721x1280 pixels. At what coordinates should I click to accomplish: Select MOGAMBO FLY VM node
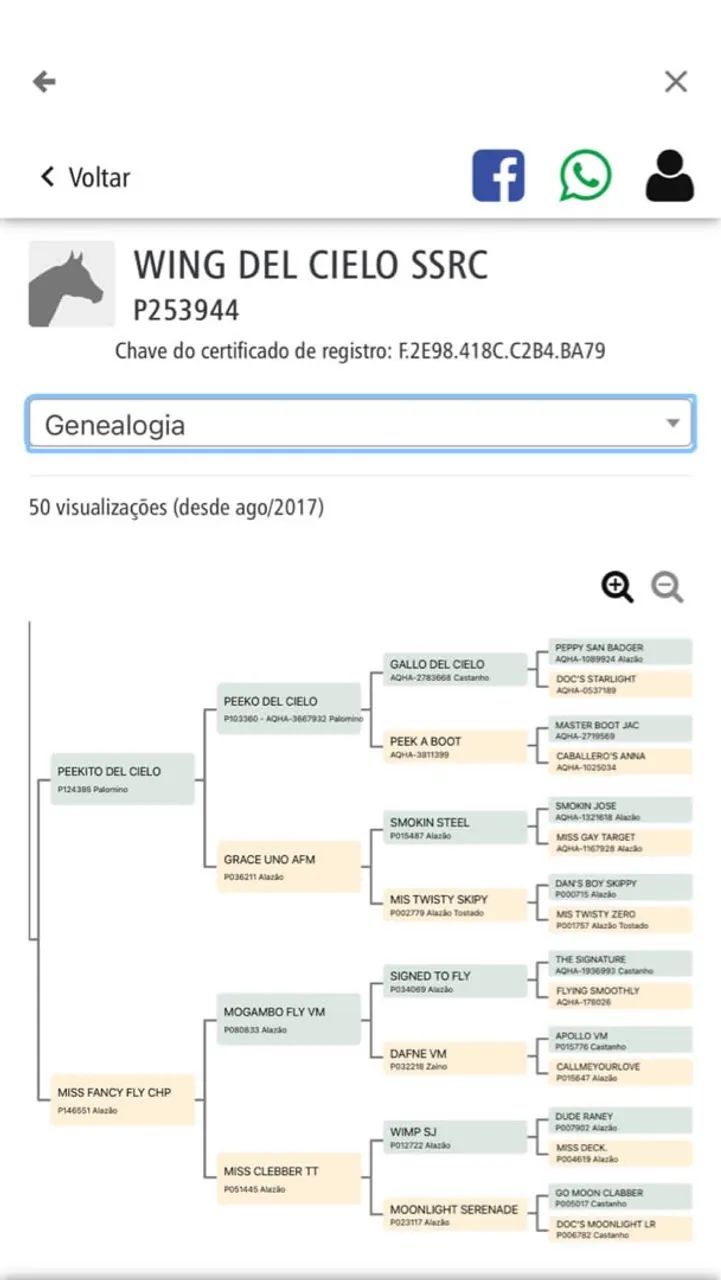coord(289,1019)
